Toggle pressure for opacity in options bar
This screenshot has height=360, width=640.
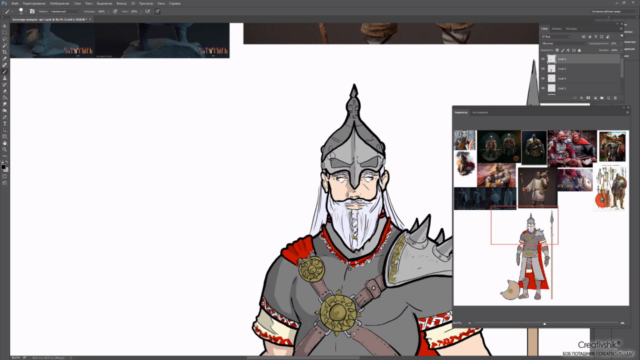coord(115,11)
